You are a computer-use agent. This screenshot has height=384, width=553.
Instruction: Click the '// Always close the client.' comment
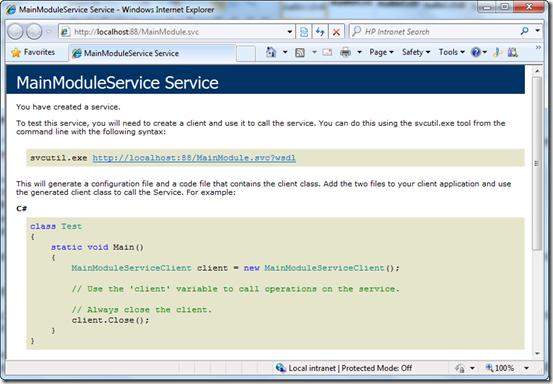(x=142, y=310)
